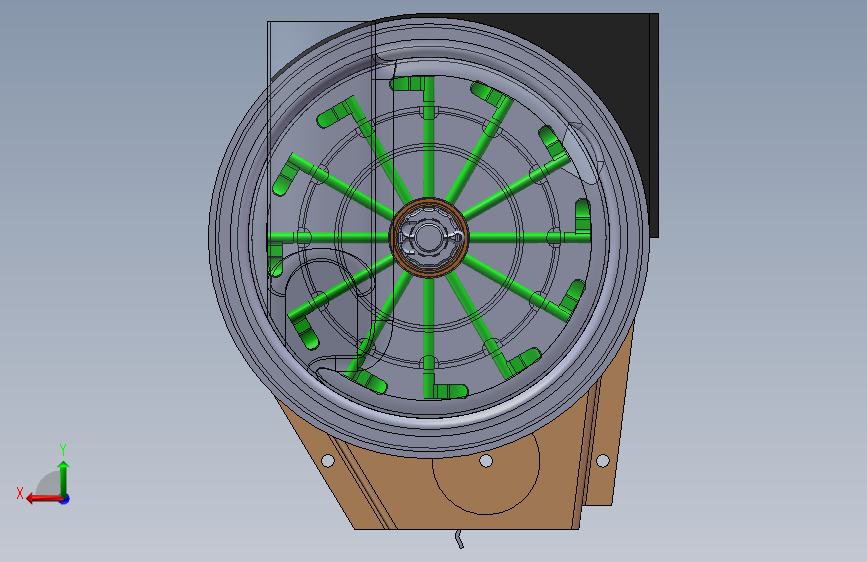The width and height of the screenshot is (867, 562).
Task: Select the middle mounting hole on the brown base
Action: (x=486, y=461)
